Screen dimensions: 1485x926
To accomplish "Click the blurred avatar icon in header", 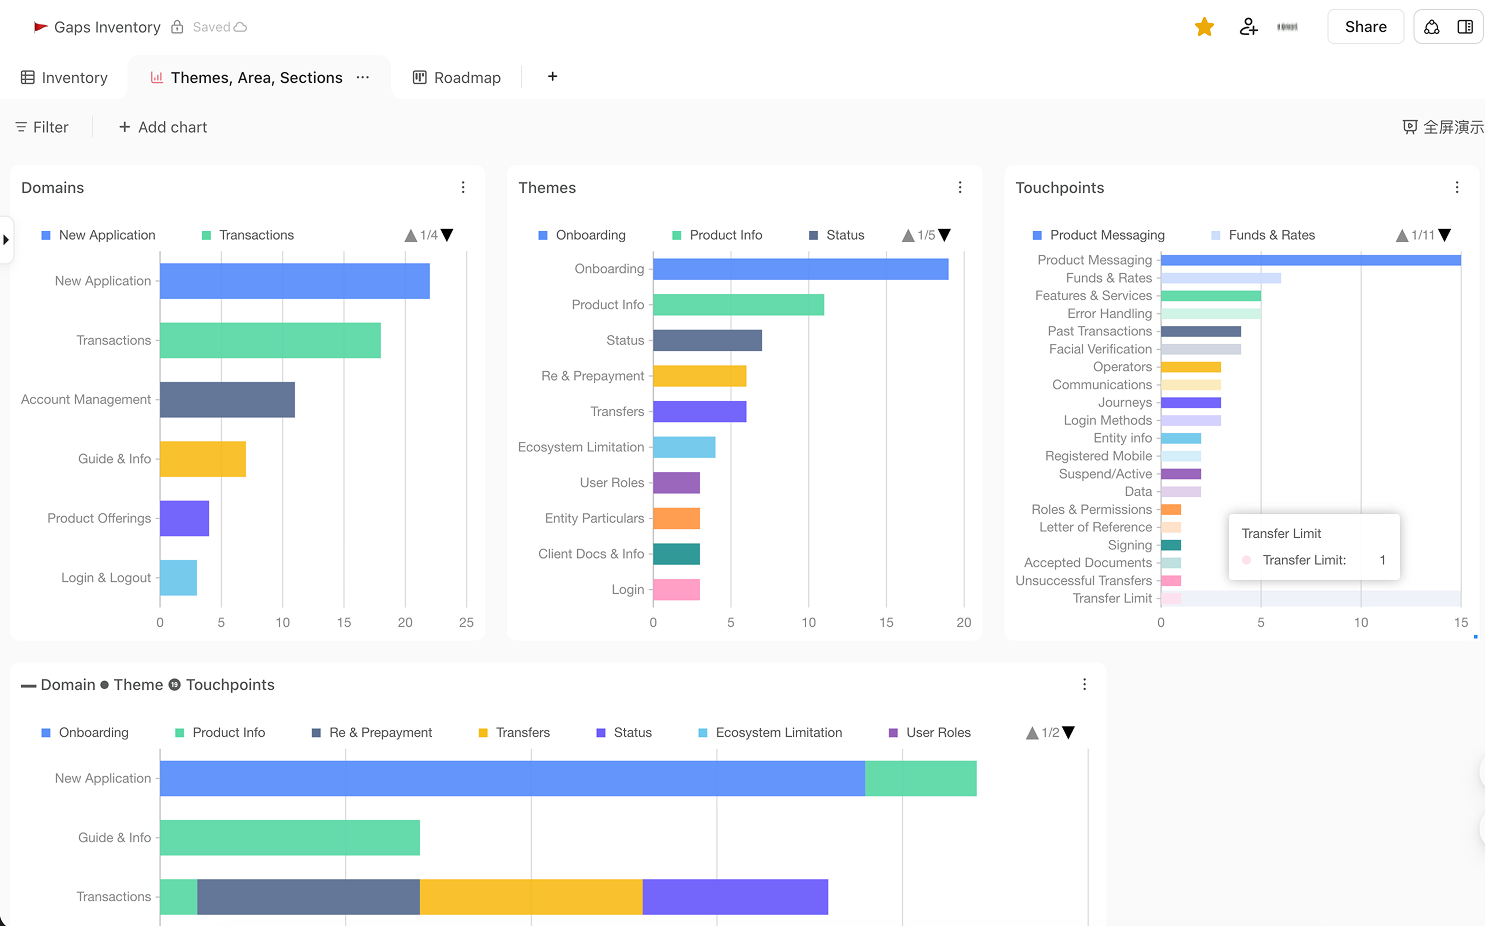I will [x=1288, y=27].
